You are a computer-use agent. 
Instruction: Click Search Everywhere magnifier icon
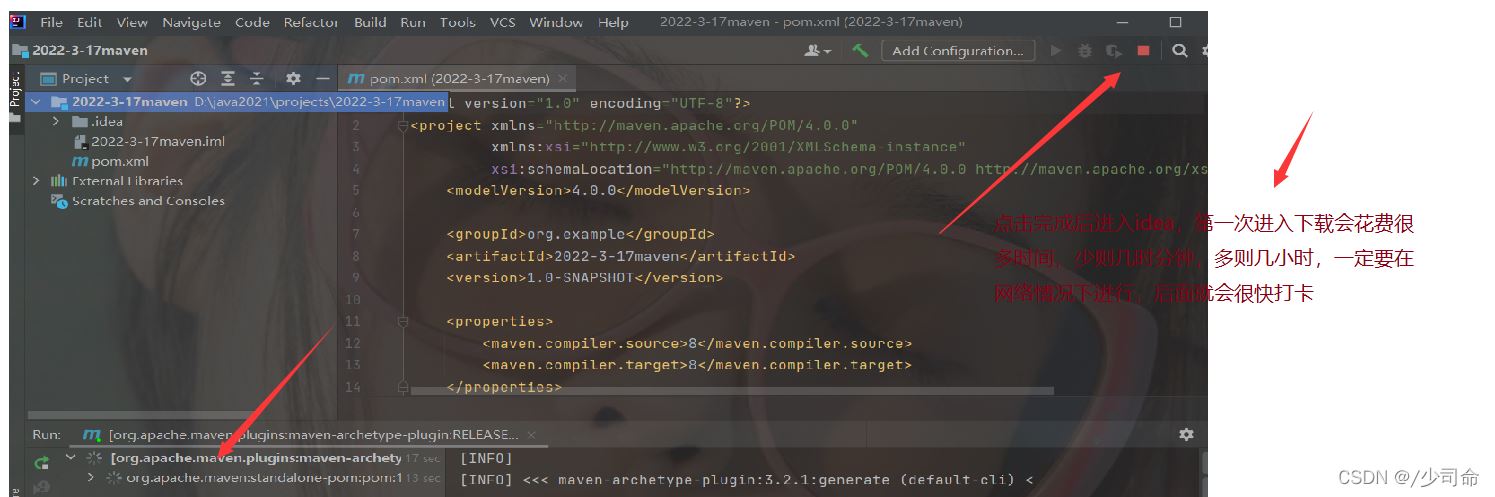(x=1180, y=50)
